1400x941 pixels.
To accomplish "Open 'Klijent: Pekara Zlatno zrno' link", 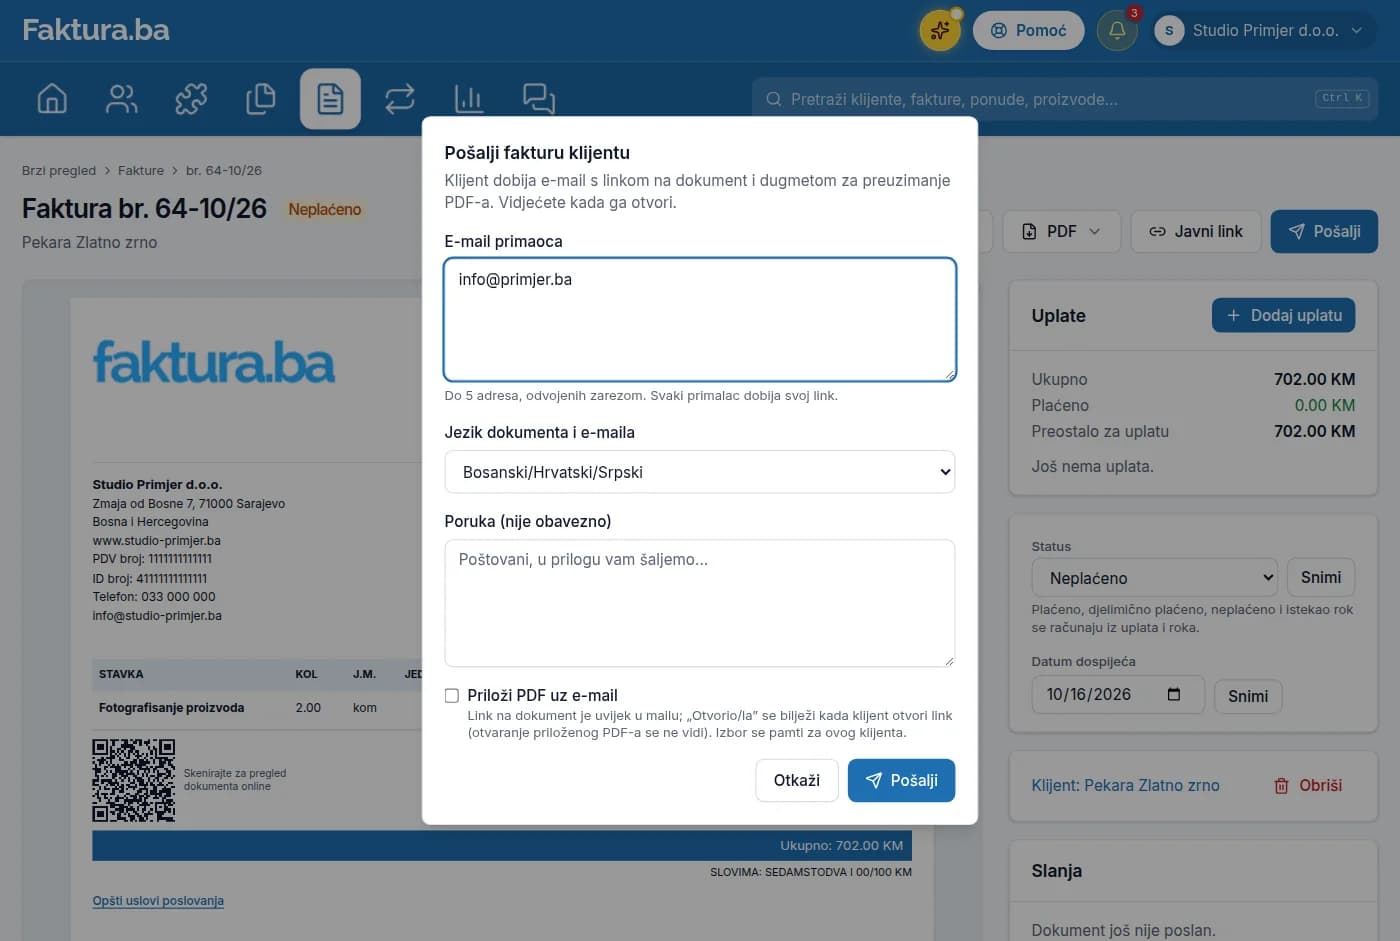I will 1126,785.
